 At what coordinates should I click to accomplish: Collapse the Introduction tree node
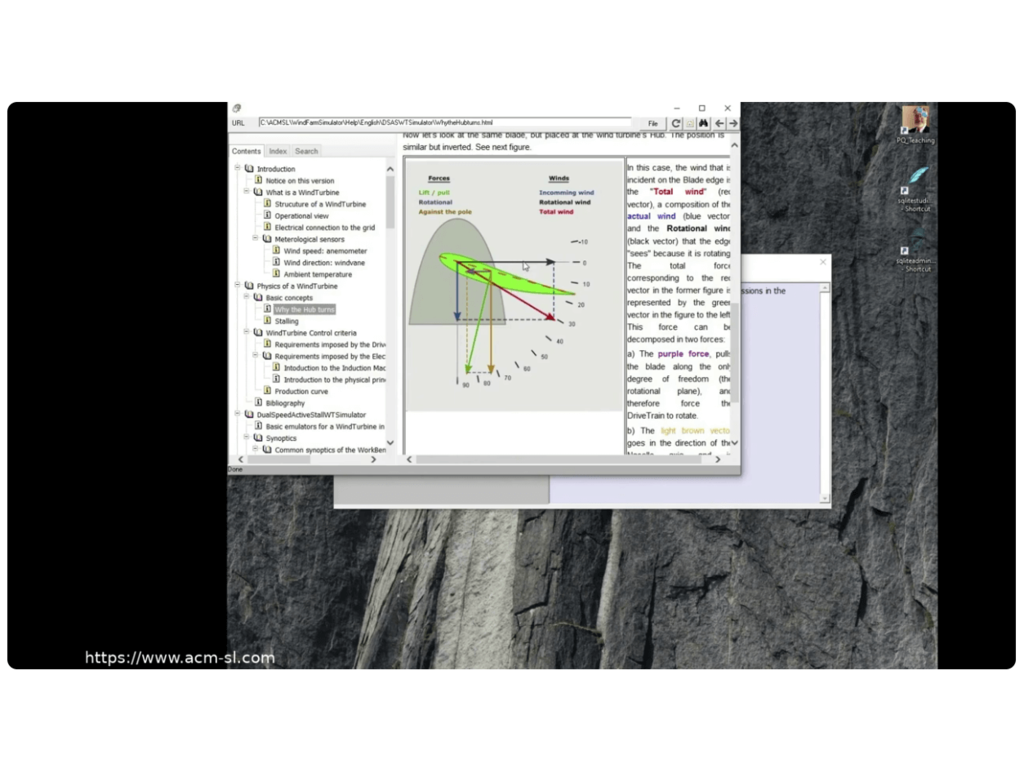tap(237, 168)
